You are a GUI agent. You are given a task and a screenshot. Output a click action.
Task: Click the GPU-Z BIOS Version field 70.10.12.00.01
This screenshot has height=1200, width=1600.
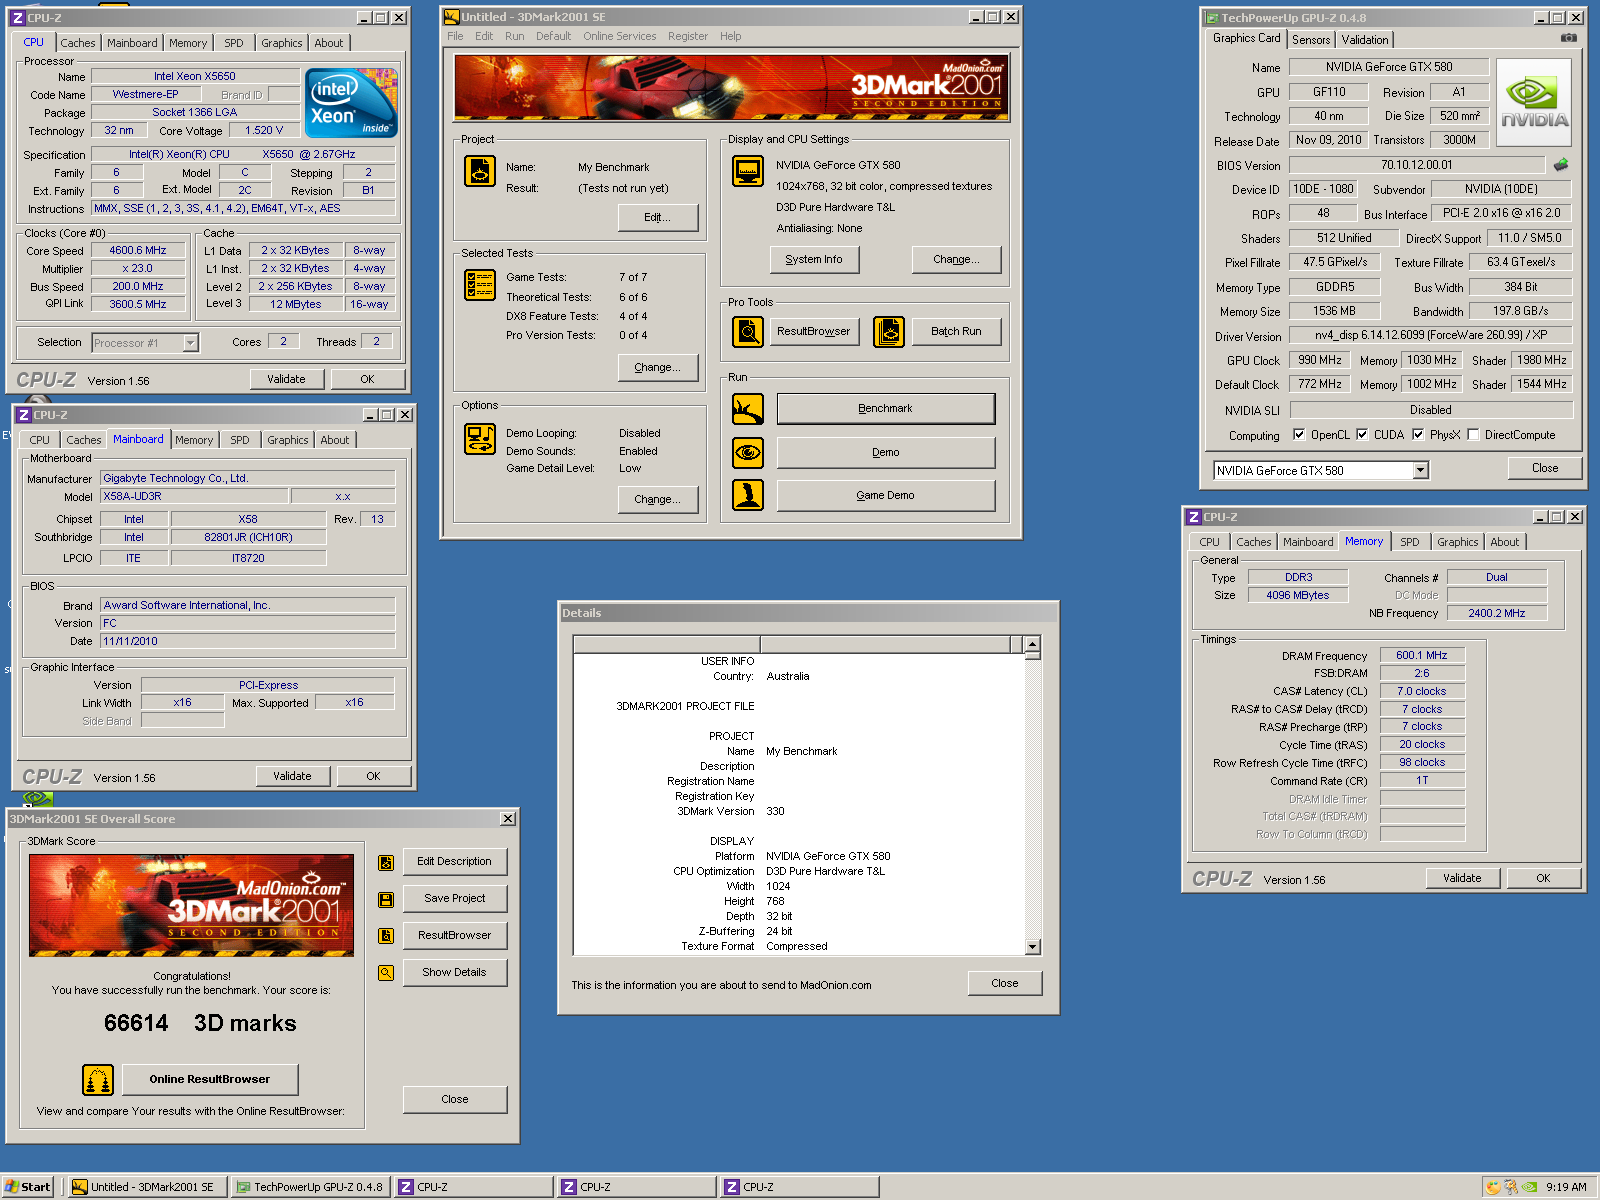pos(1417,165)
